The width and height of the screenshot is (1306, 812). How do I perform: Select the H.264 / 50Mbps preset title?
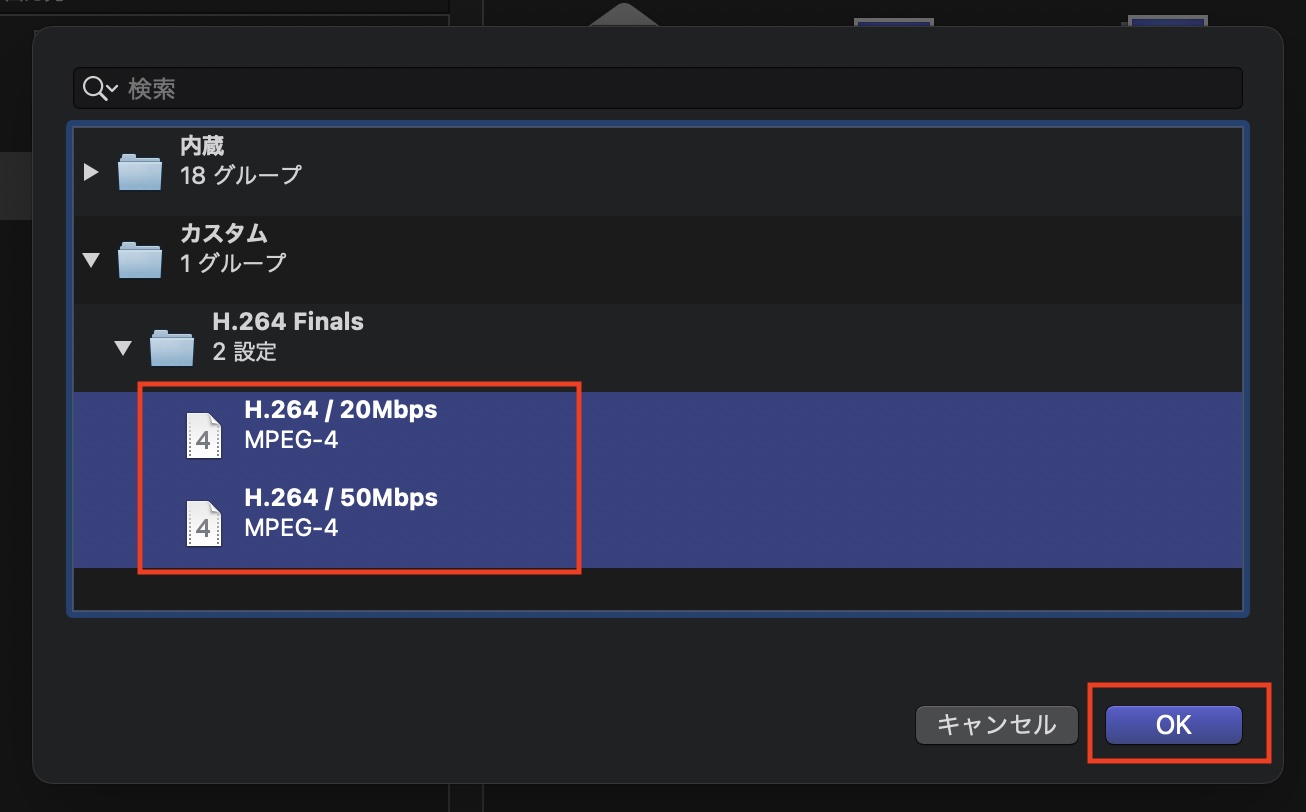[x=340, y=498]
